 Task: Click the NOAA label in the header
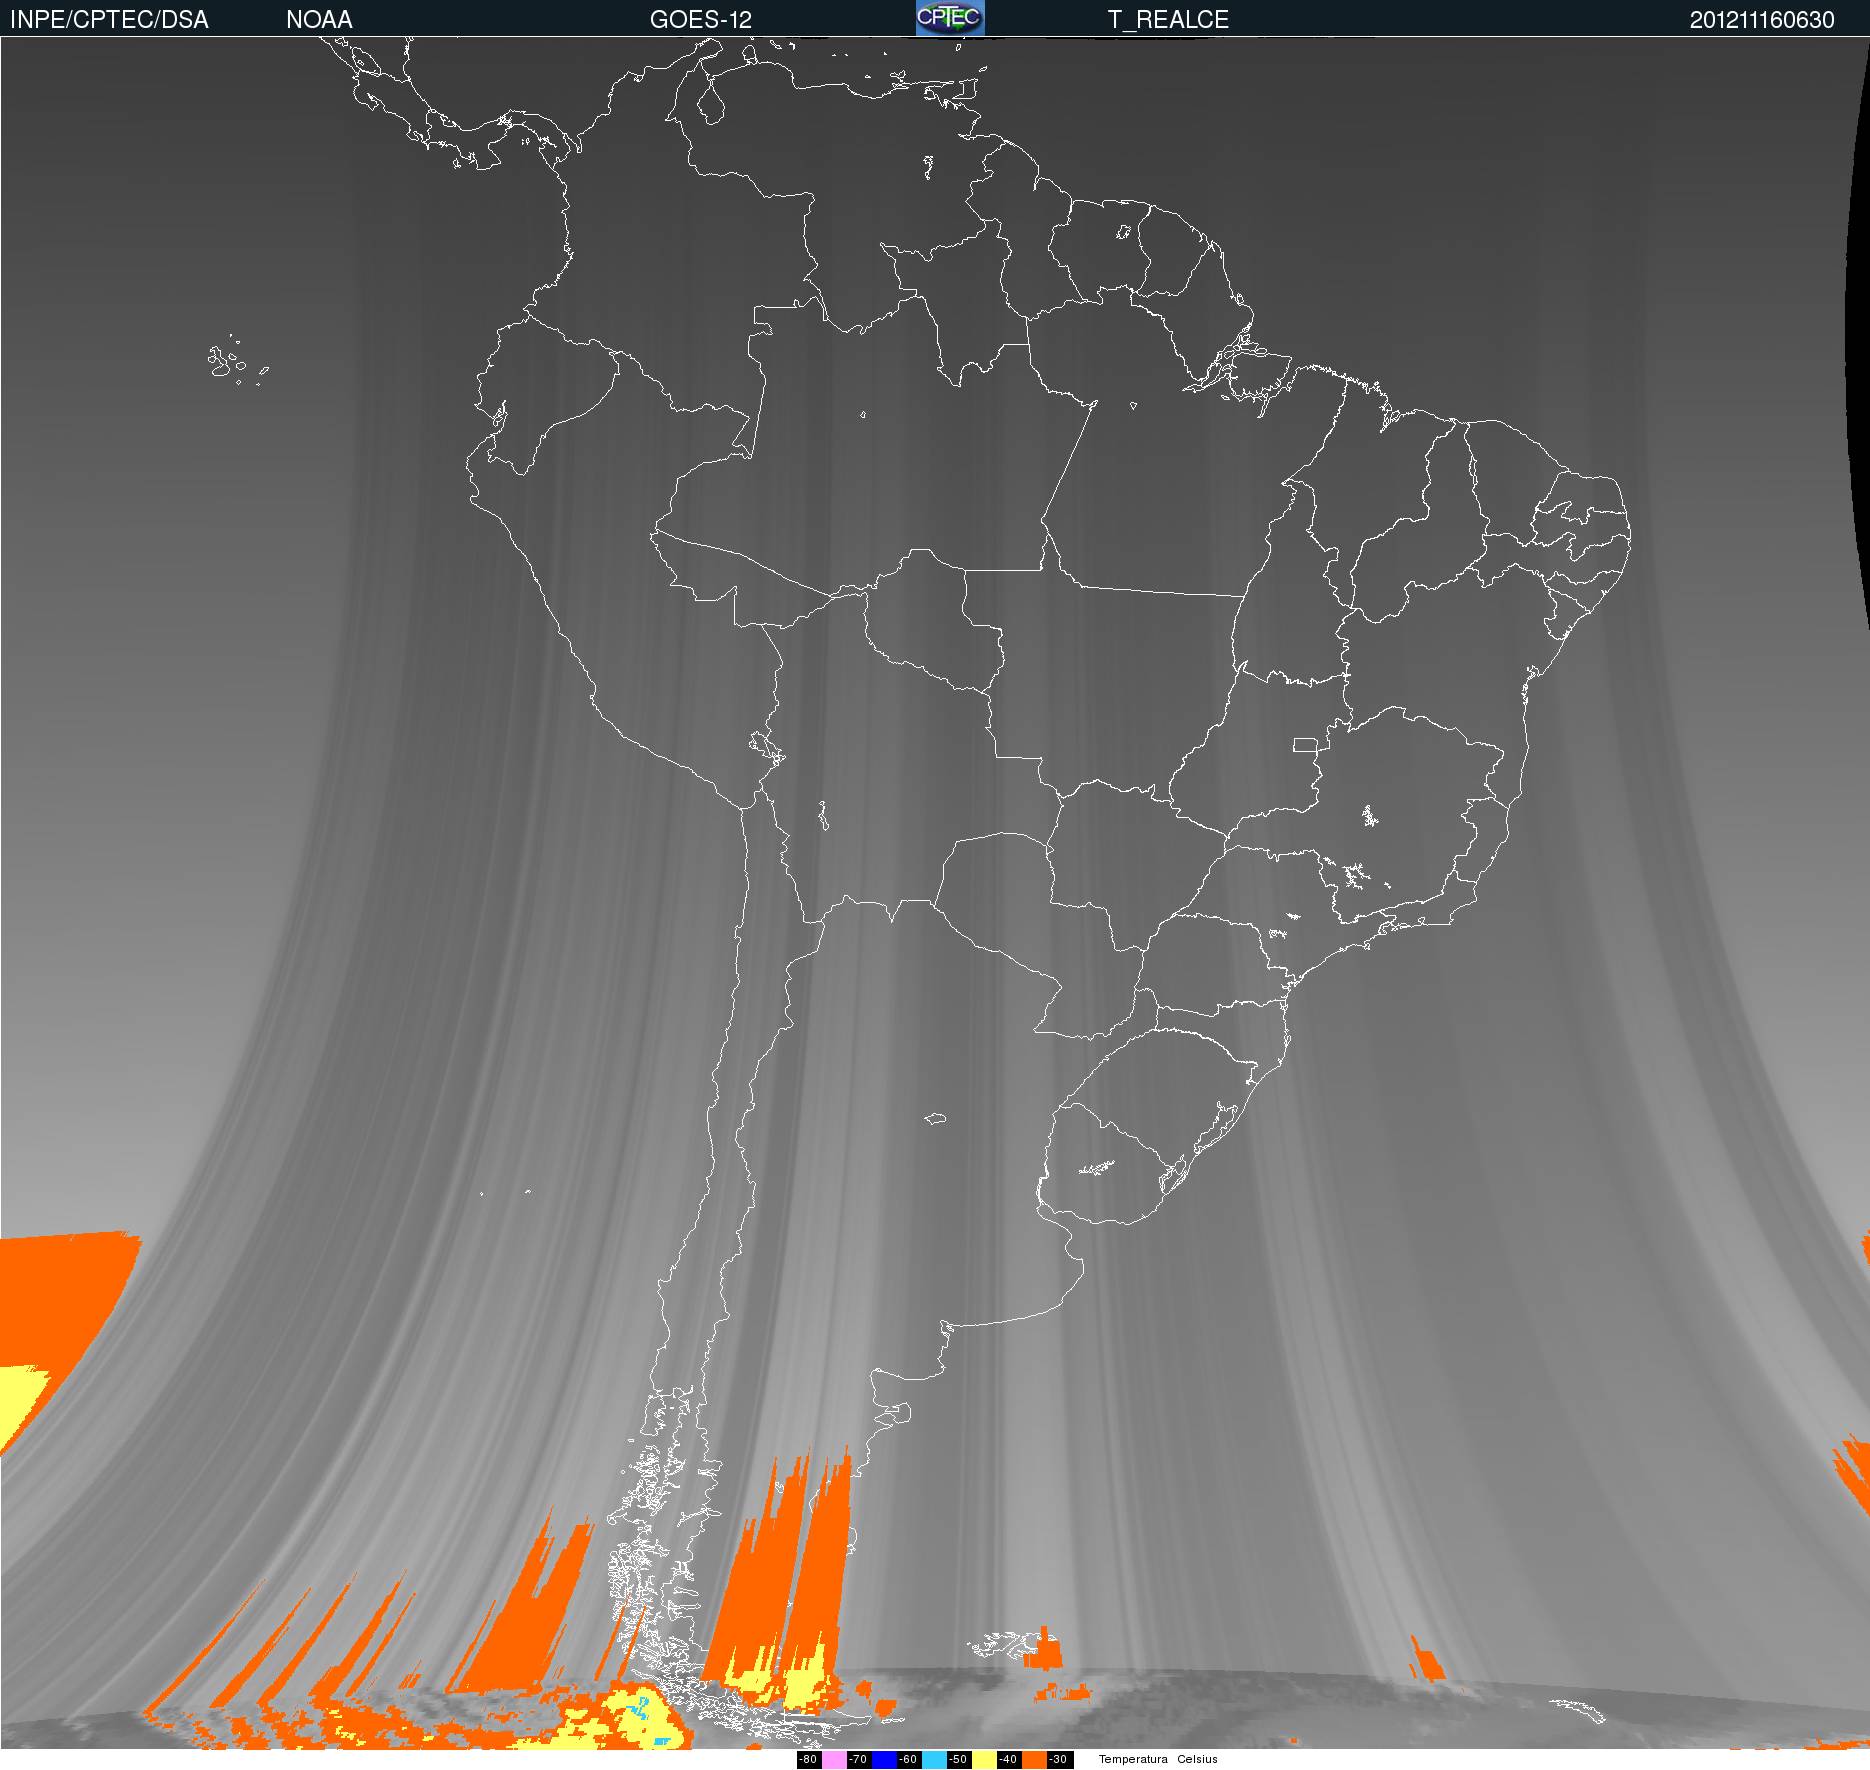(319, 20)
